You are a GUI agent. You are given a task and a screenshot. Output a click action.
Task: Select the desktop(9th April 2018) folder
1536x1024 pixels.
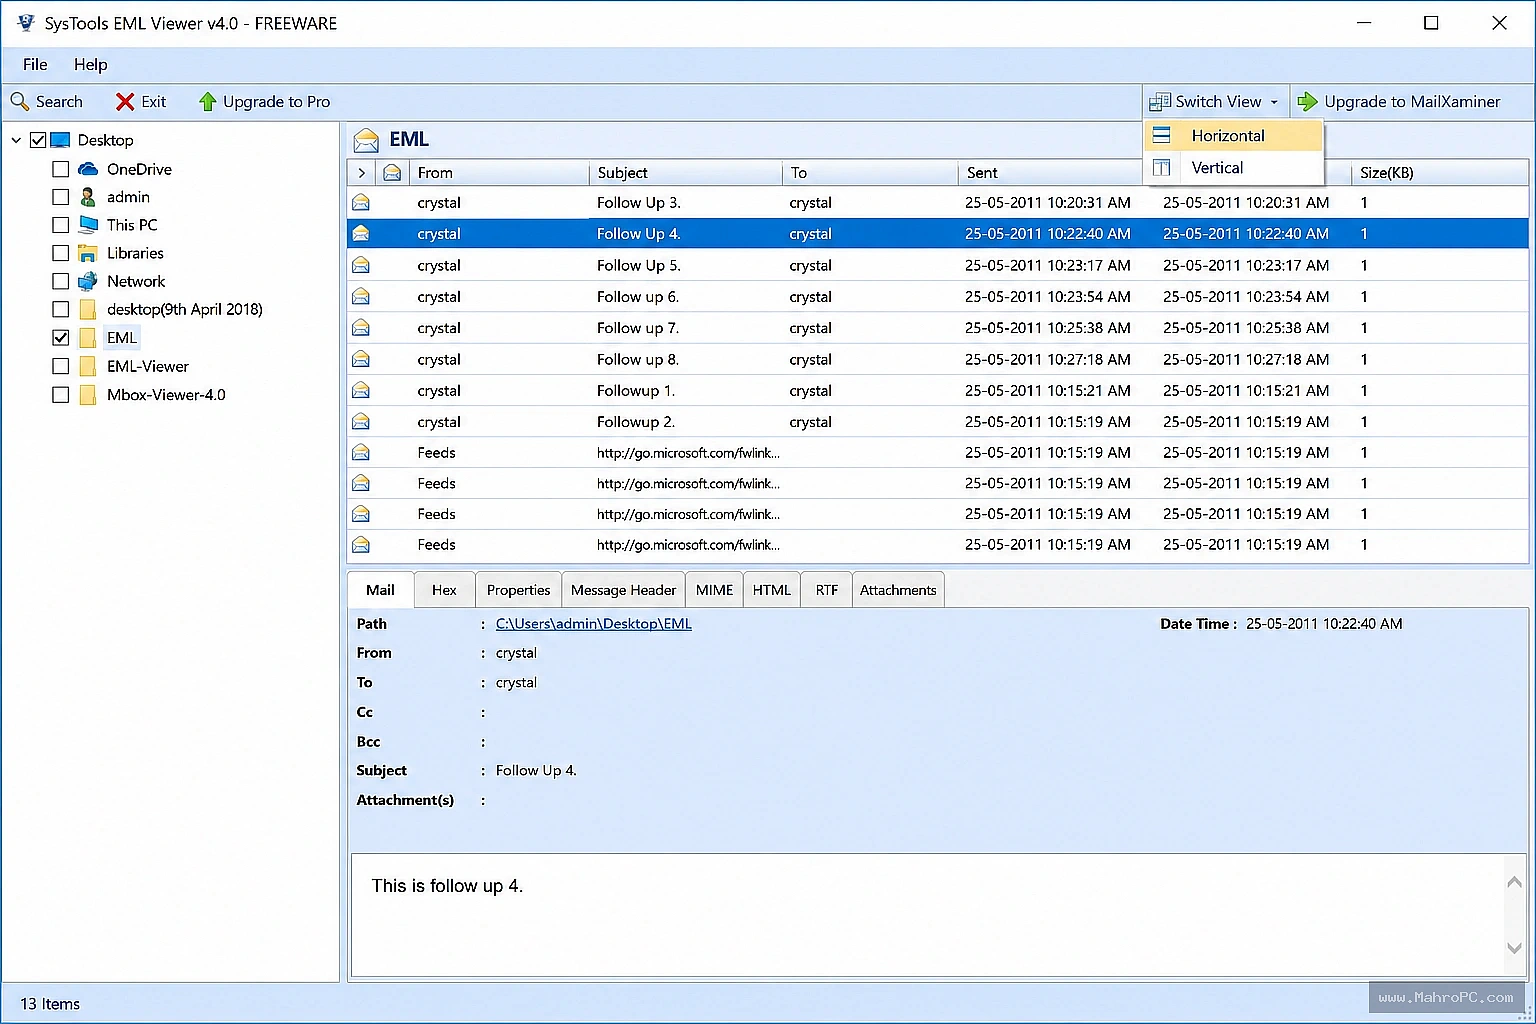(184, 309)
